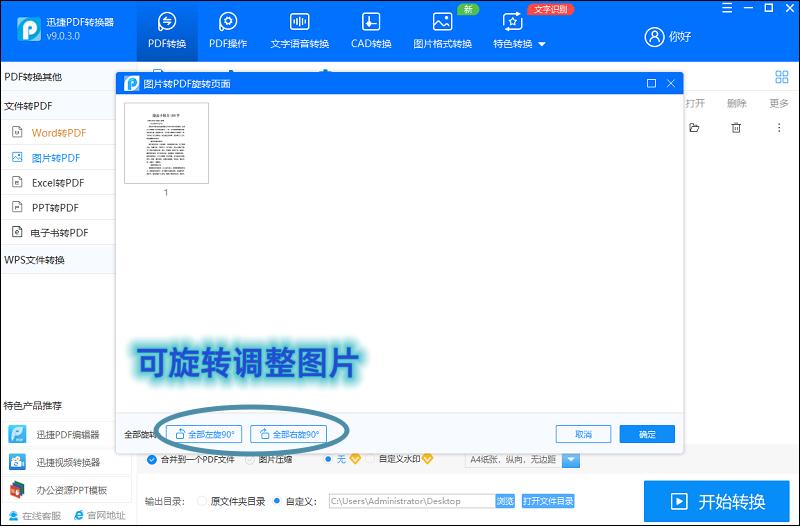This screenshot has height=527, width=800.
Task: Open the A4纸张 page size dropdown
Action: 571,460
